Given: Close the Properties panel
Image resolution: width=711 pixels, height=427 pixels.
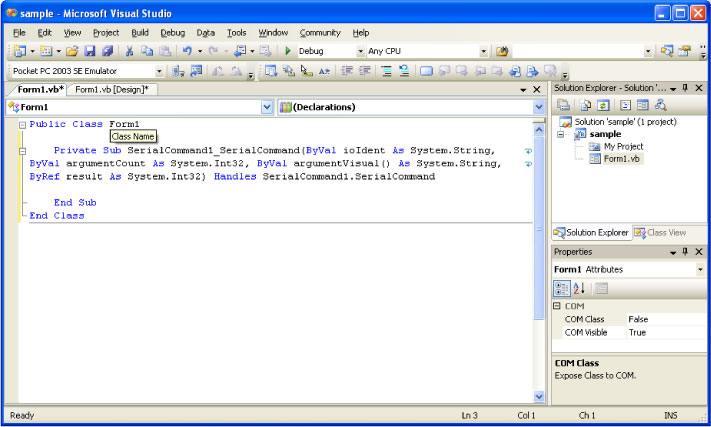Looking at the screenshot, I should [699, 252].
